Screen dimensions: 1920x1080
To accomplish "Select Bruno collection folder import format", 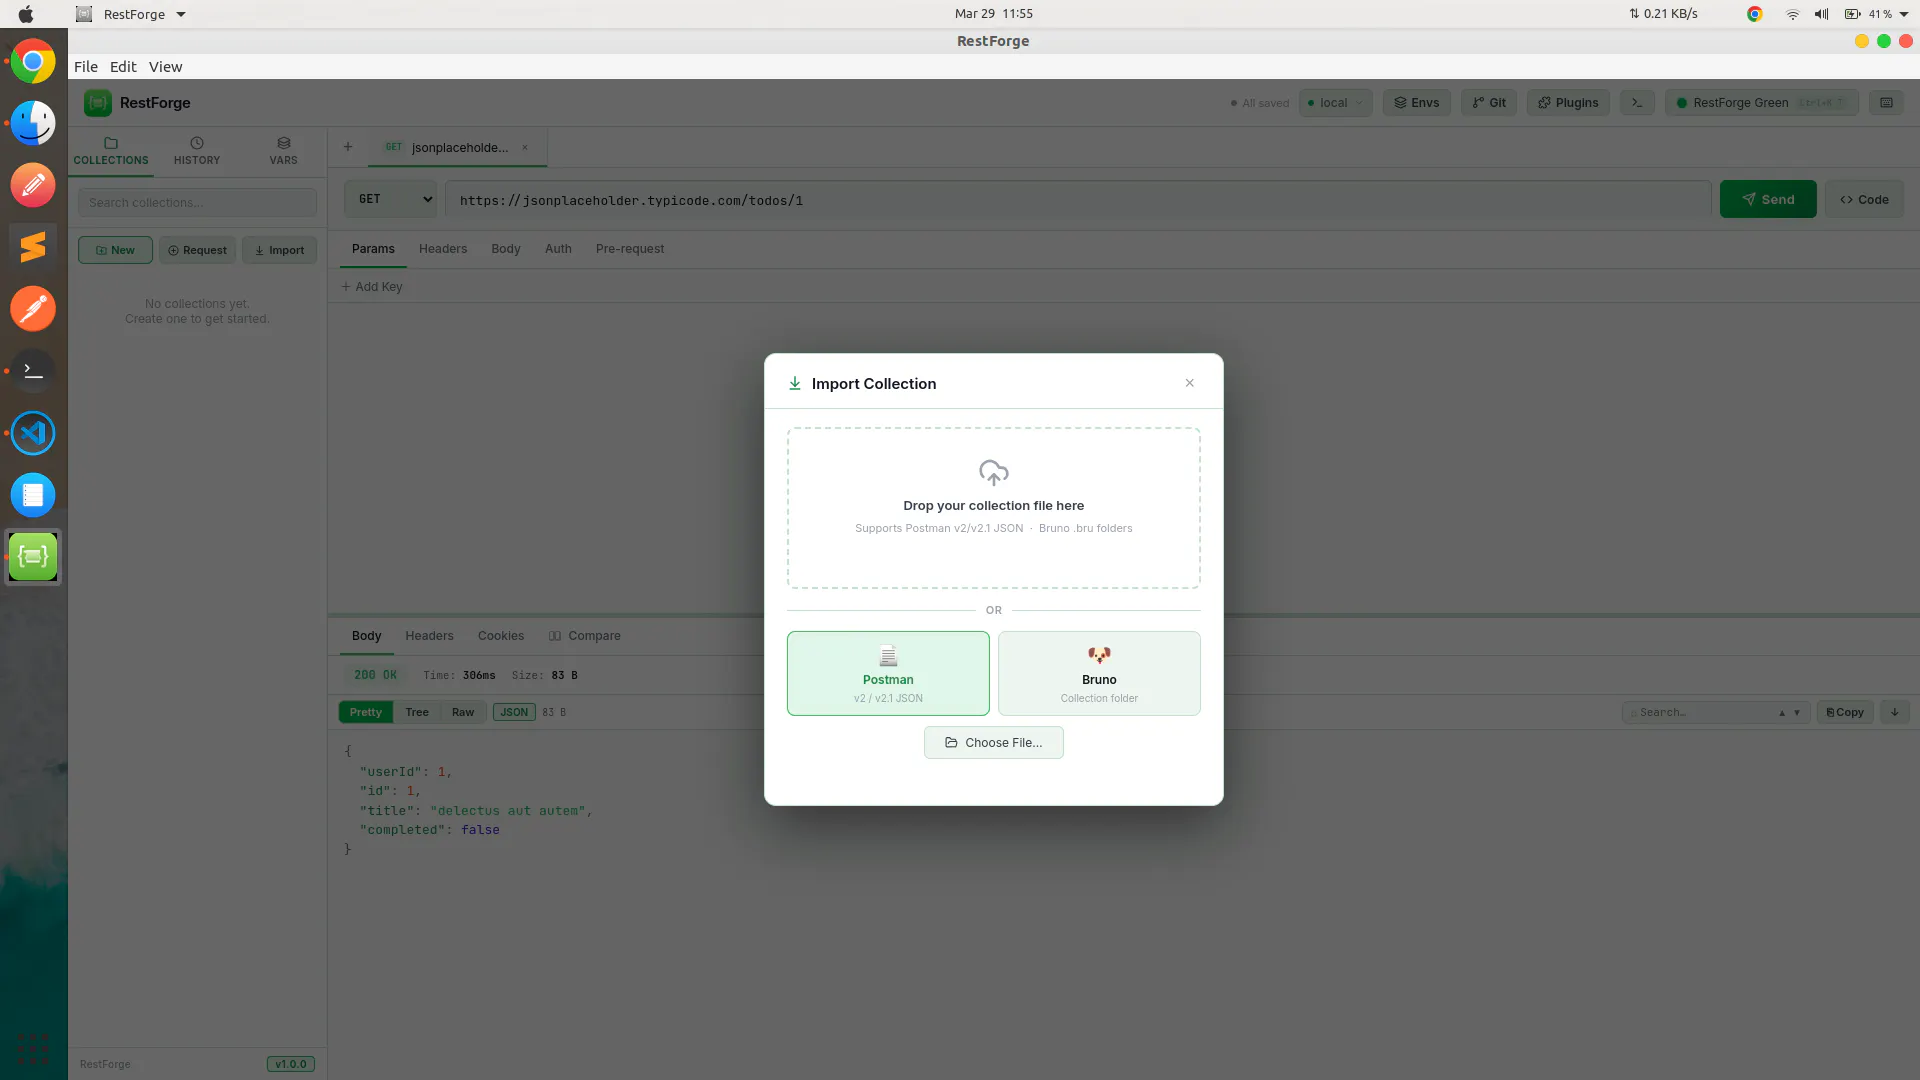I will pyautogui.click(x=1099, y=673).
